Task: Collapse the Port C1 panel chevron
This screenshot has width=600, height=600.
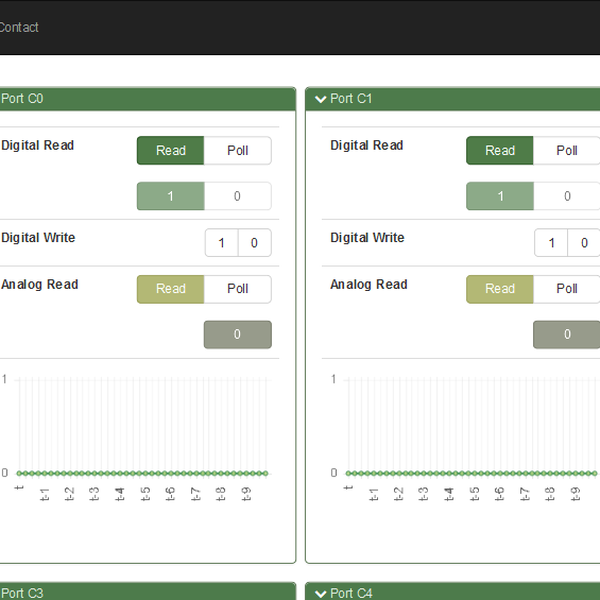Action: [x=320, y=99]
